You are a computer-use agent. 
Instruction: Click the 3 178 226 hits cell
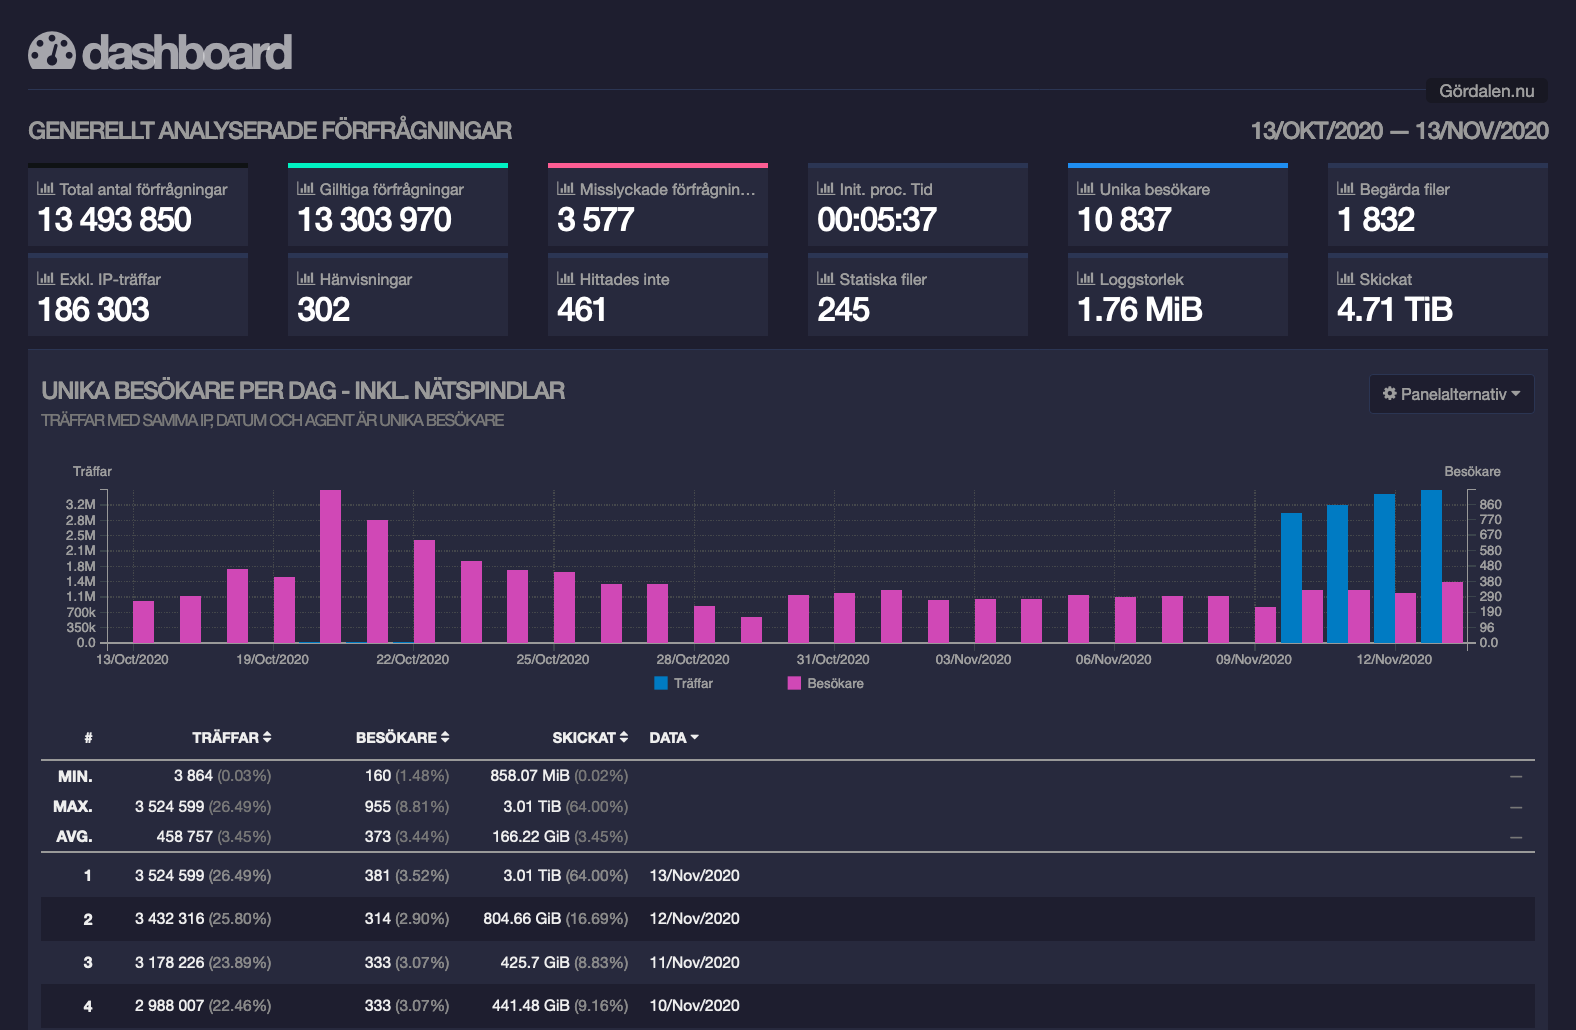[x=169, y=962]
